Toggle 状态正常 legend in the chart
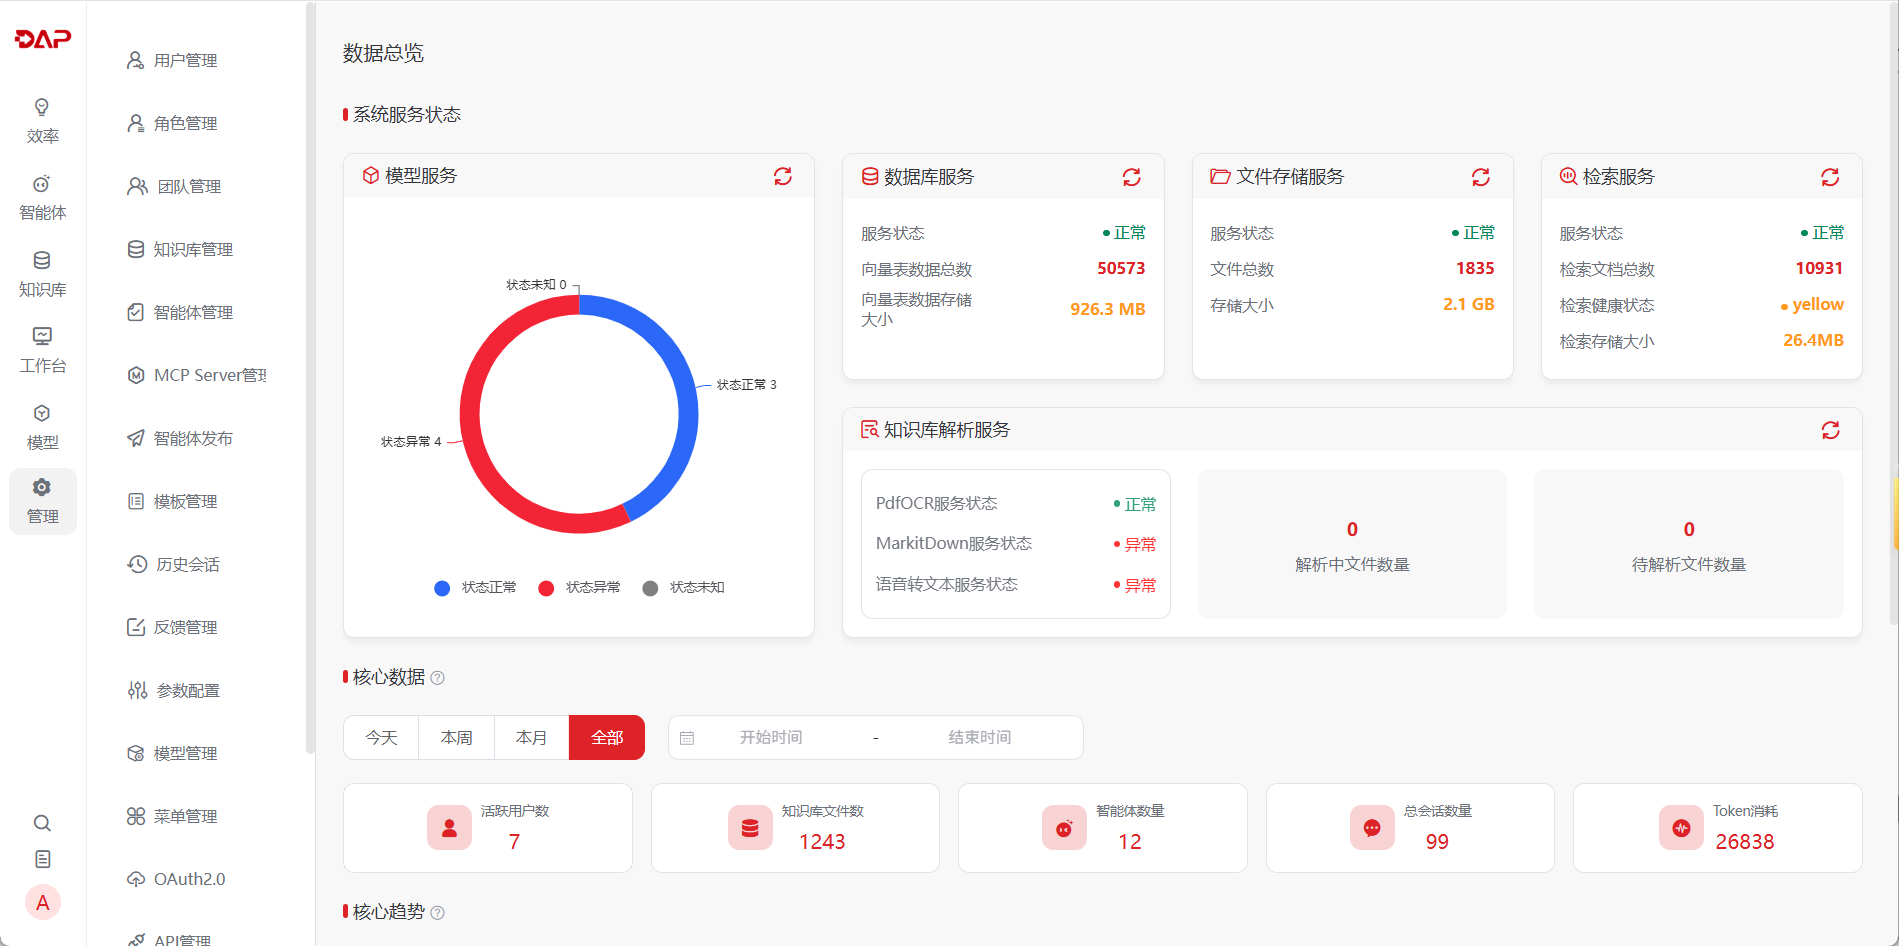 pos(475,588)
